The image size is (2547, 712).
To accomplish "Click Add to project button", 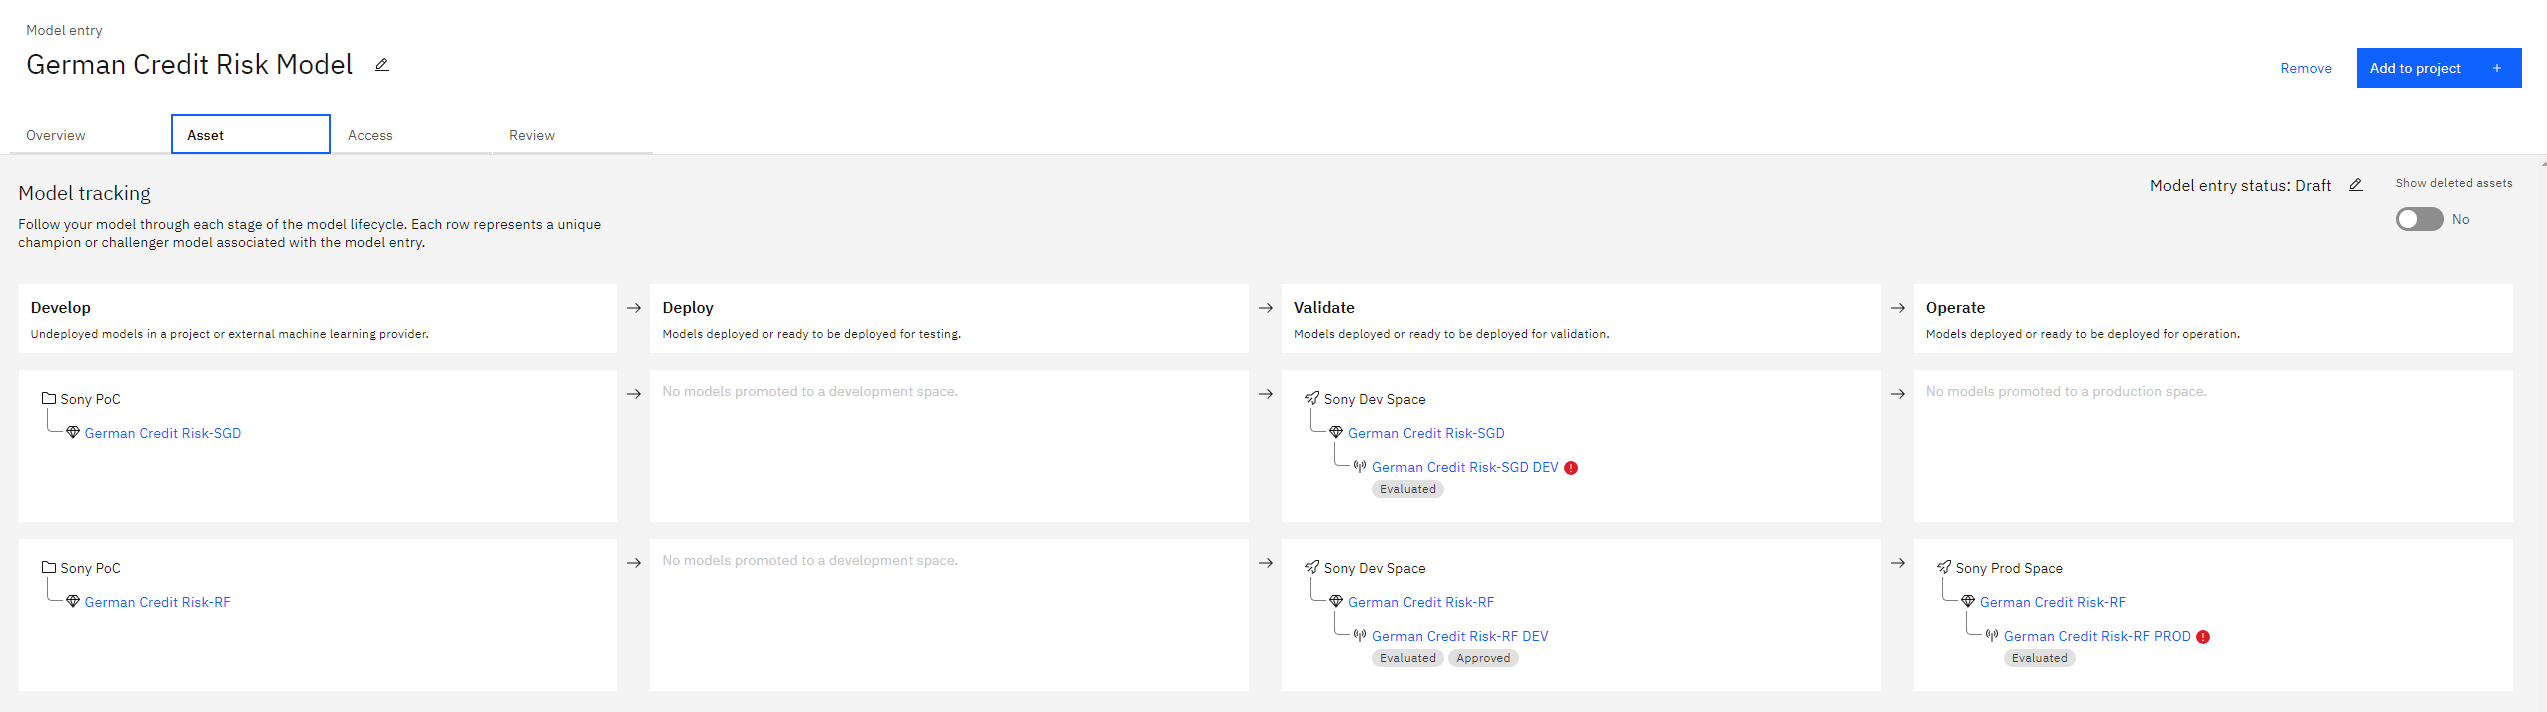I will 2439,68.
